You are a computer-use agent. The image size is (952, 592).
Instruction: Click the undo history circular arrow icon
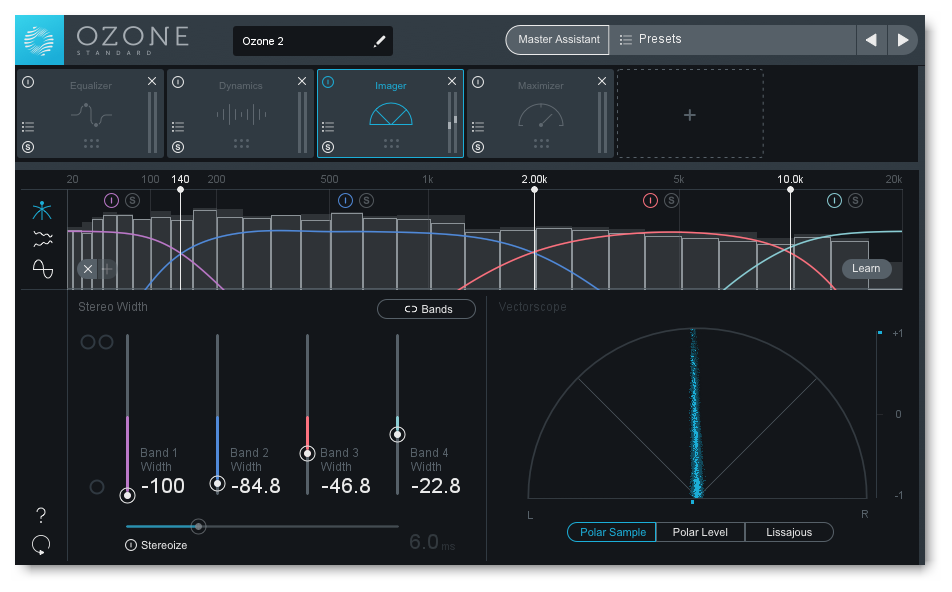[41, 545]
